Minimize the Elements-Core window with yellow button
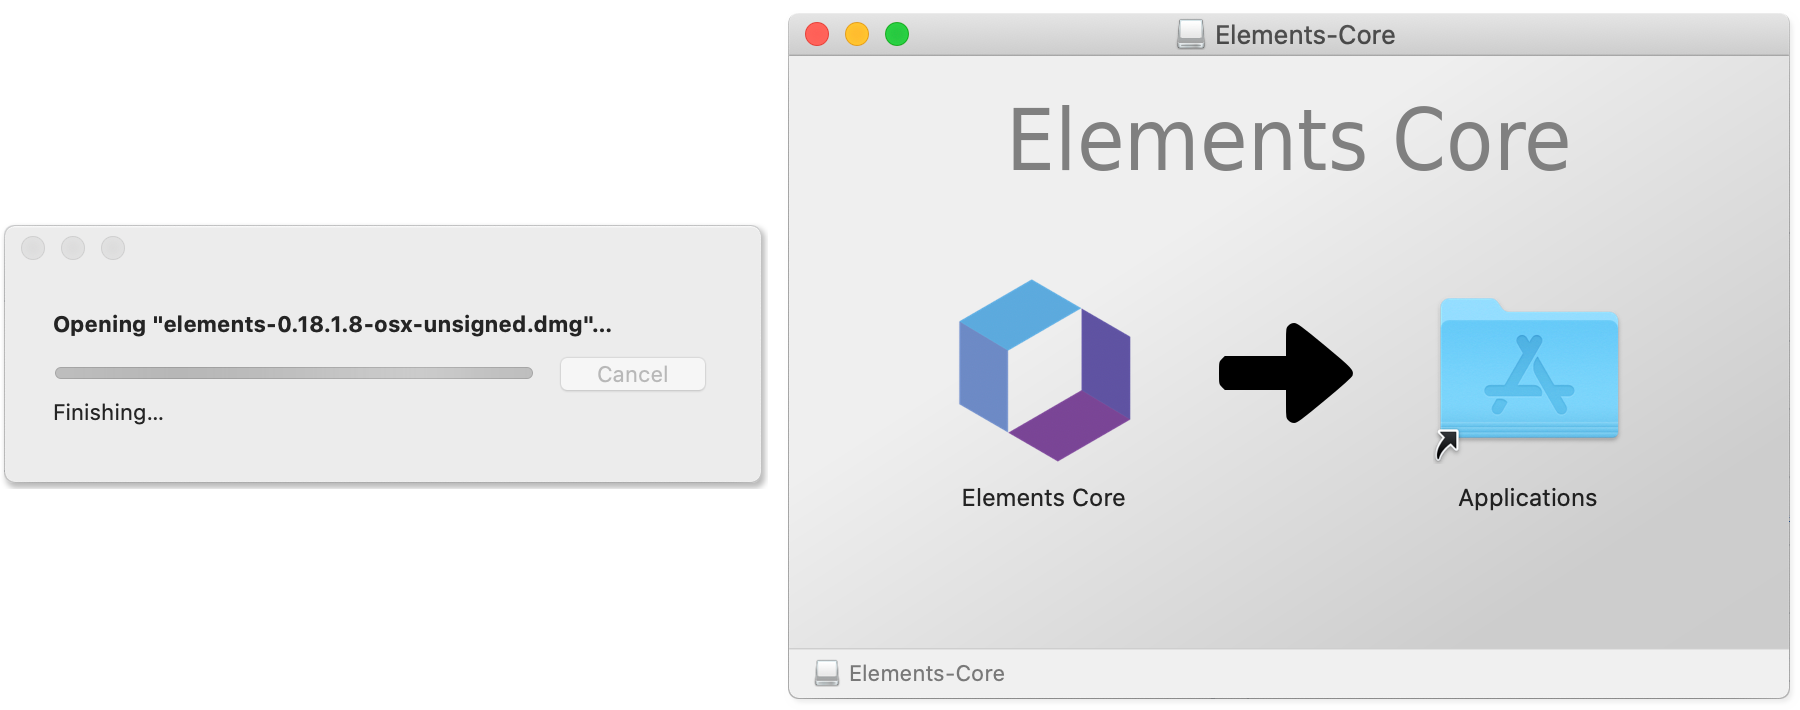This screenshot has width=1800, height=710. coord(857,35)
